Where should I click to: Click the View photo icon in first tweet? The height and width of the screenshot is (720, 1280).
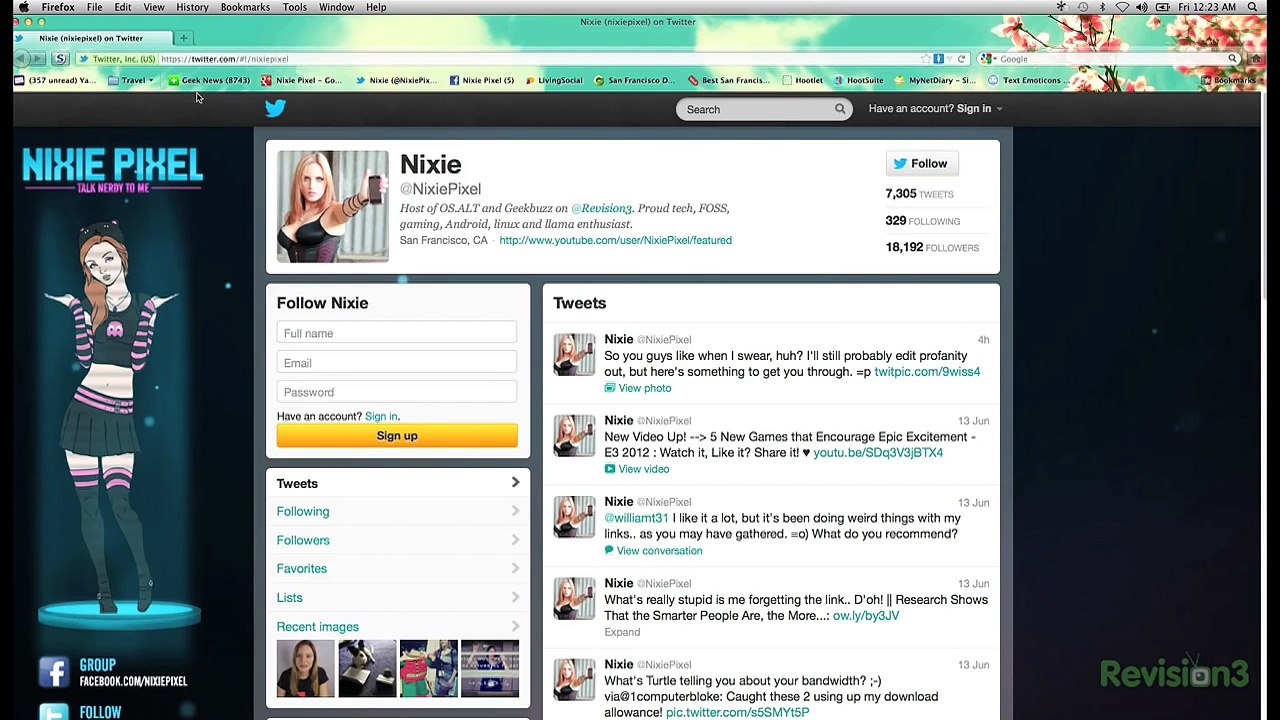[x=609, y=388]
